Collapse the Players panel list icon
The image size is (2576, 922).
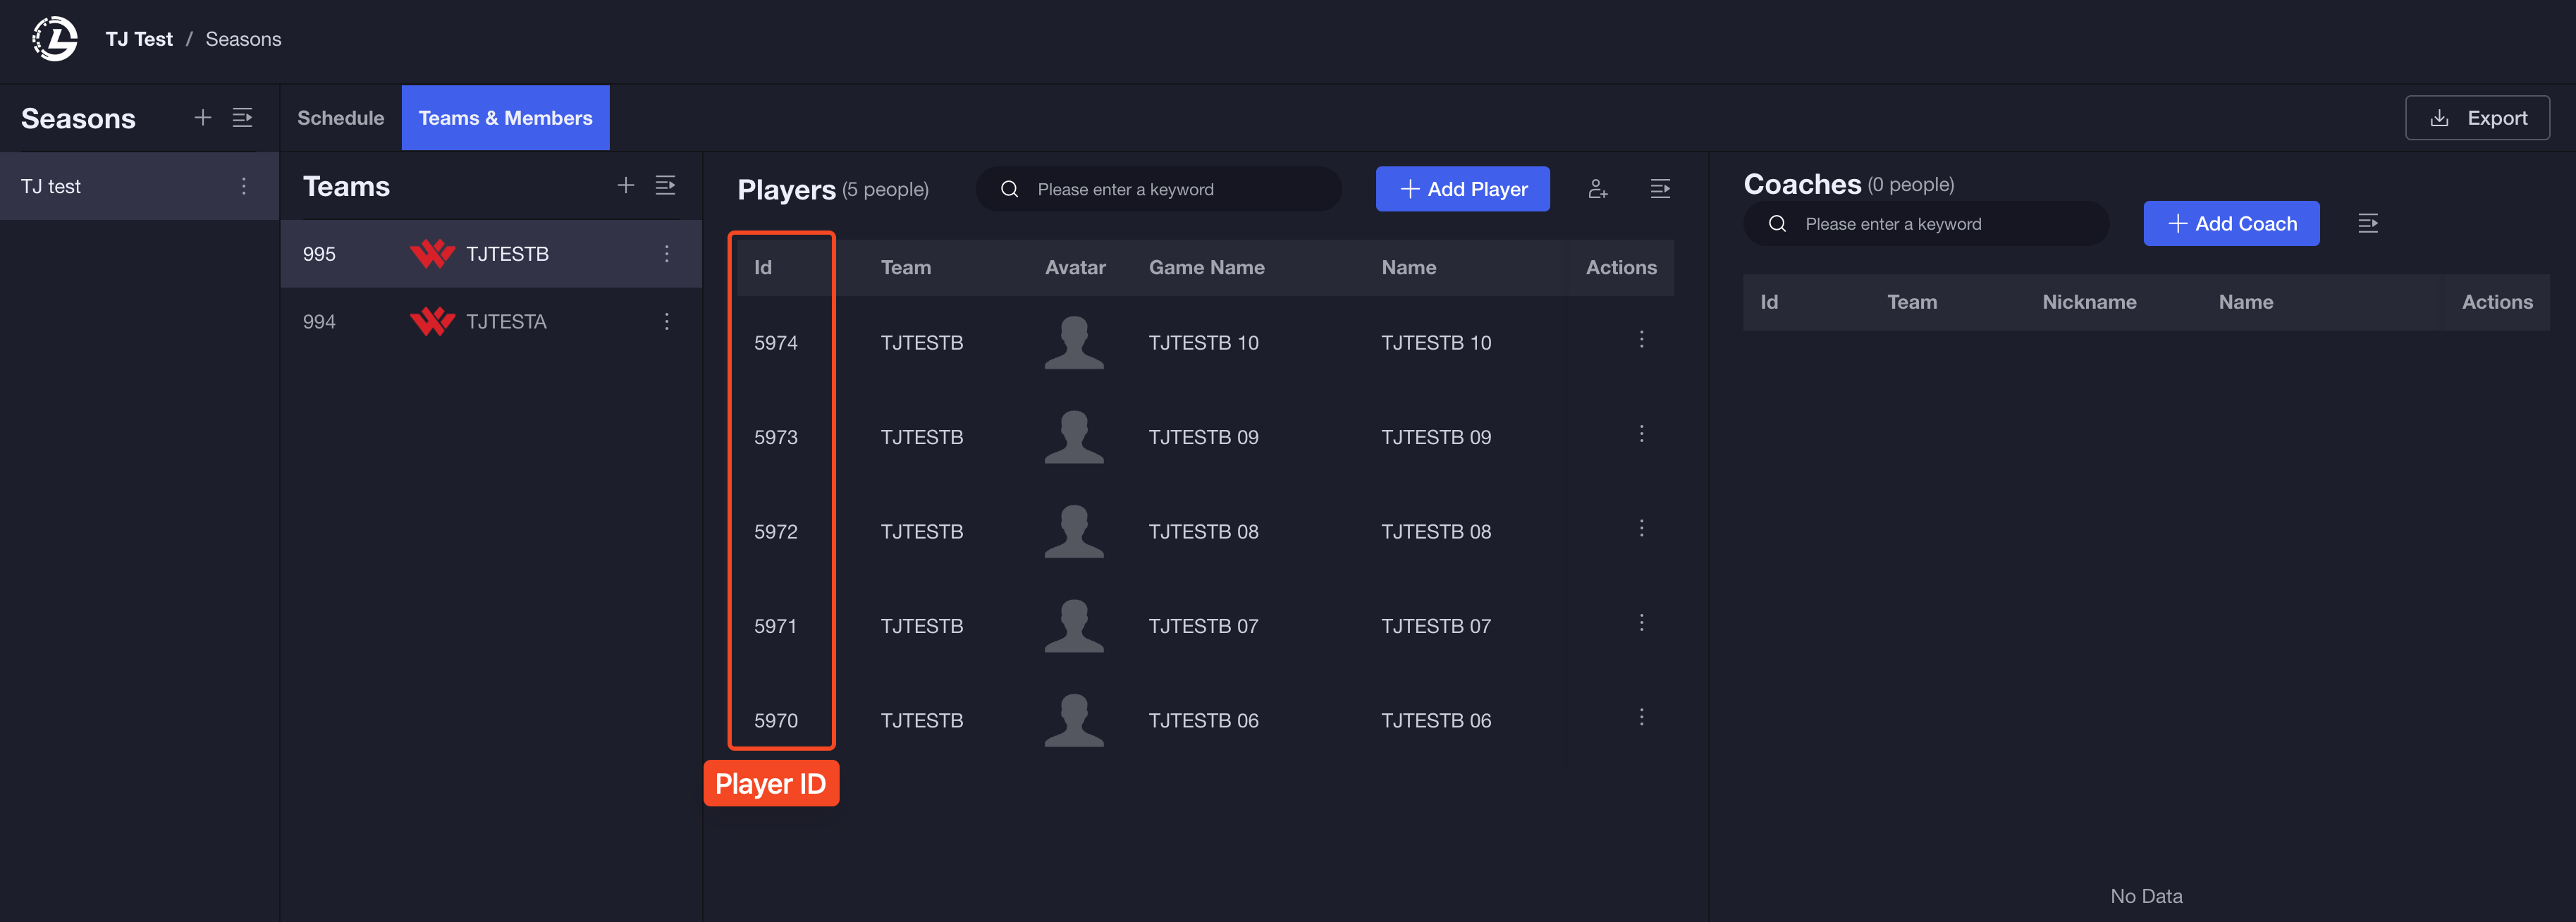pyautogui.click(x=1659, y=189)
